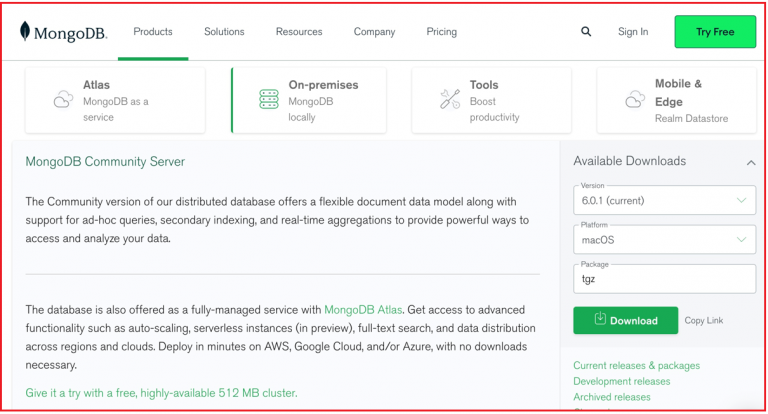
Task: Collapse the Available Downloads section
Action: 750,162
